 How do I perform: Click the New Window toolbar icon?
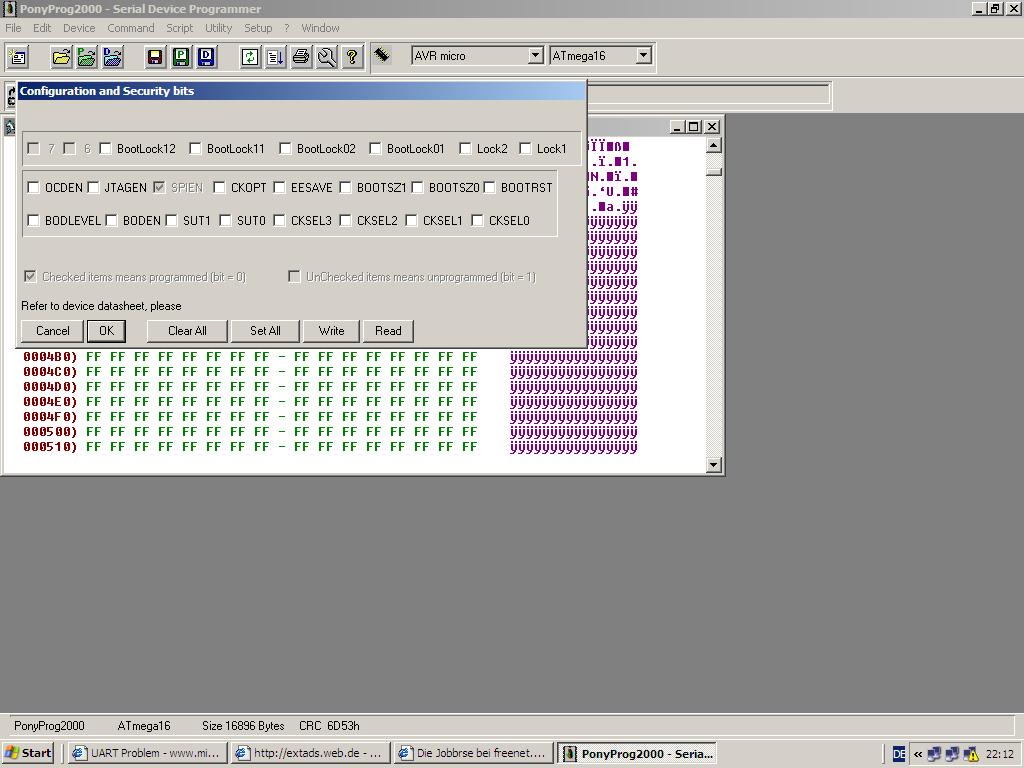pyautogui.click(x=18, y=57)
